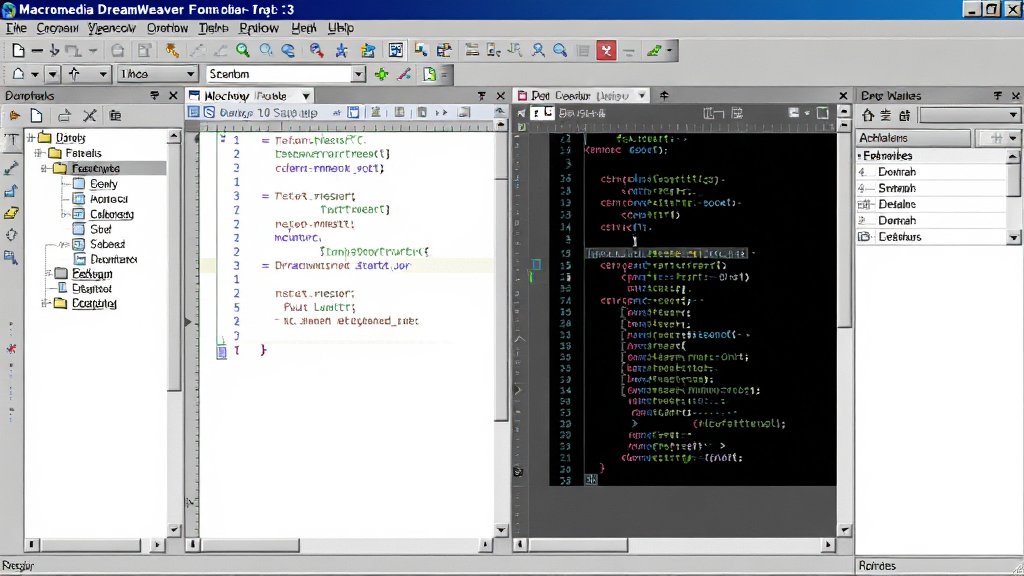1024x576 pixels.
Task: Expand the Dateły root folder node
Action: [31, 138]
